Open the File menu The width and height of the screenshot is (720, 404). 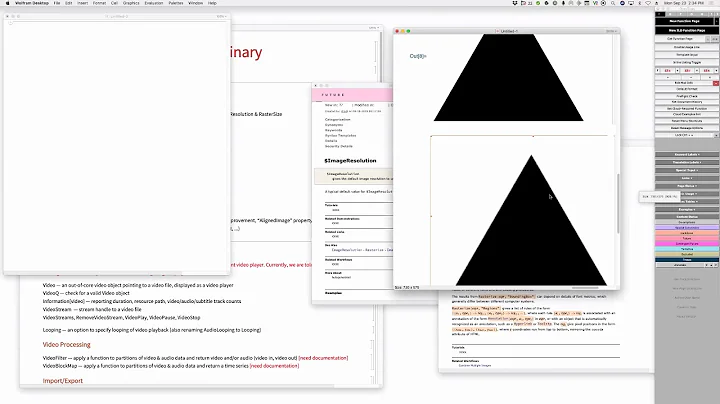[57, 3]
